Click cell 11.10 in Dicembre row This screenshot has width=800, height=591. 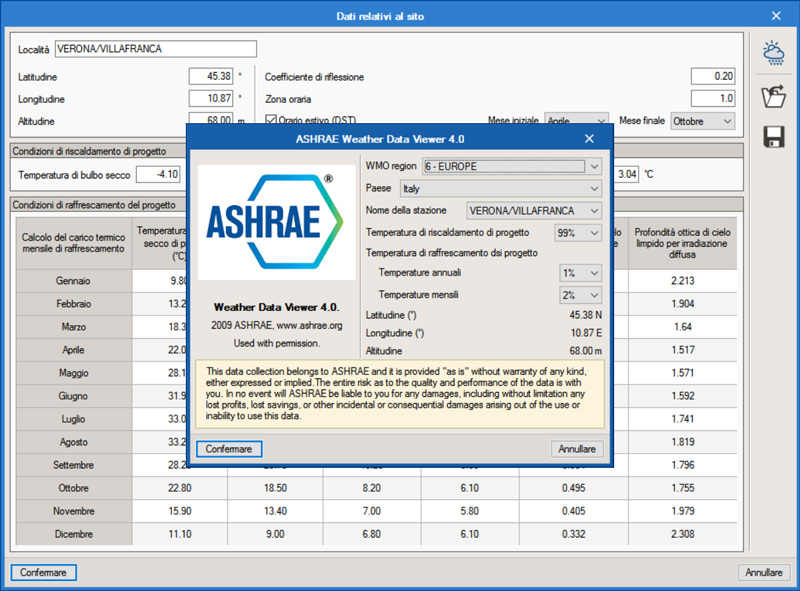point(180,534)
